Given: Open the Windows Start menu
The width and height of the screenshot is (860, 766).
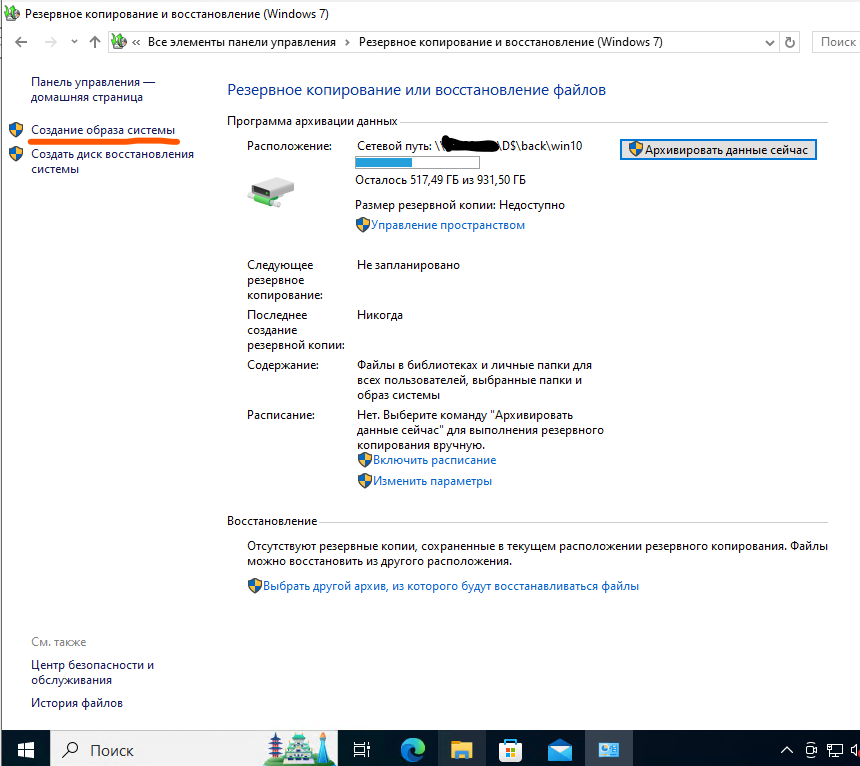Looking at the screenshot, I should (x=26, y=749).
